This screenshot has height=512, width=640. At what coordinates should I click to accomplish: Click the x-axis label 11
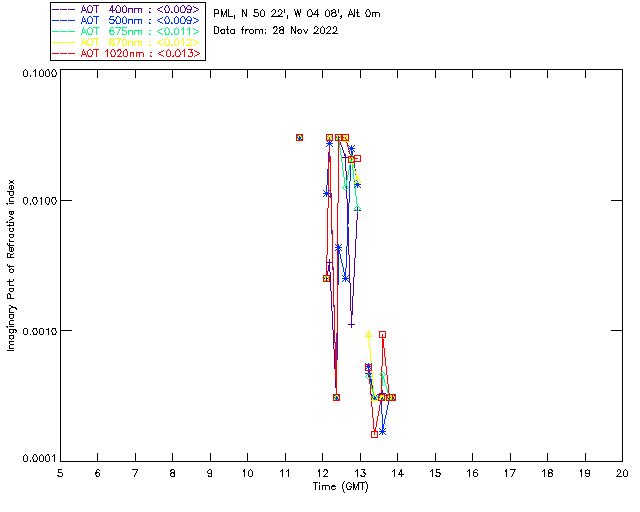285,473
